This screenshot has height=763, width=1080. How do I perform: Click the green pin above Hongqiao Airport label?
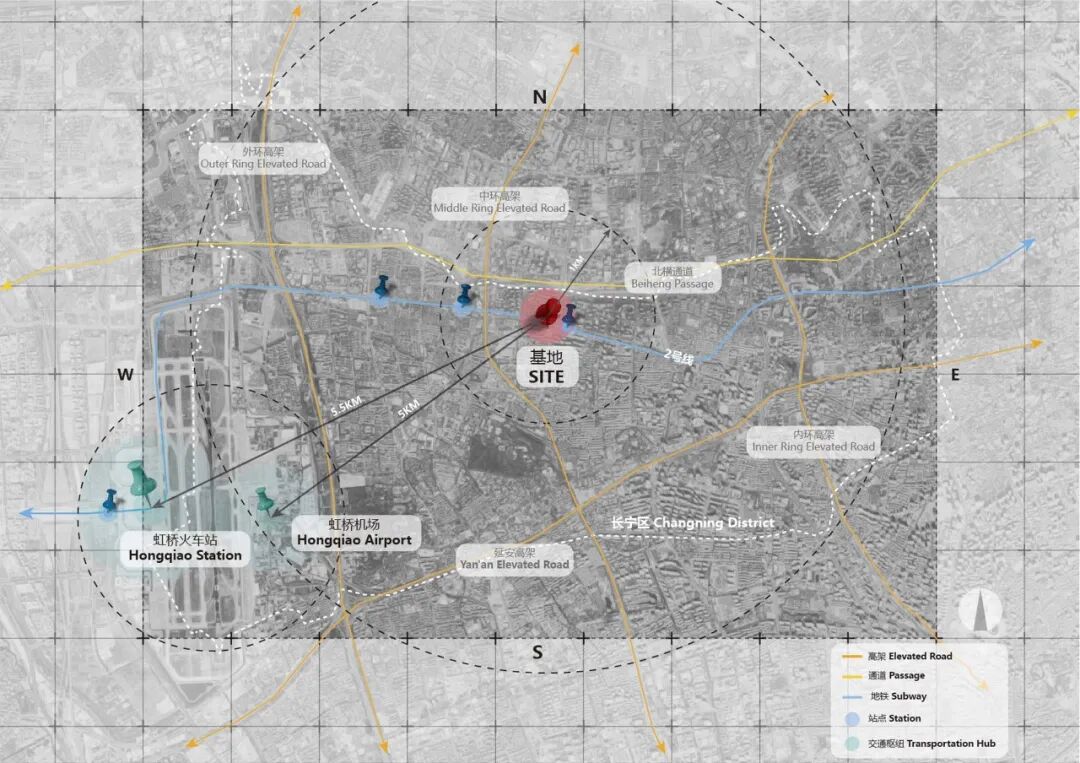(x=265, y=502)
